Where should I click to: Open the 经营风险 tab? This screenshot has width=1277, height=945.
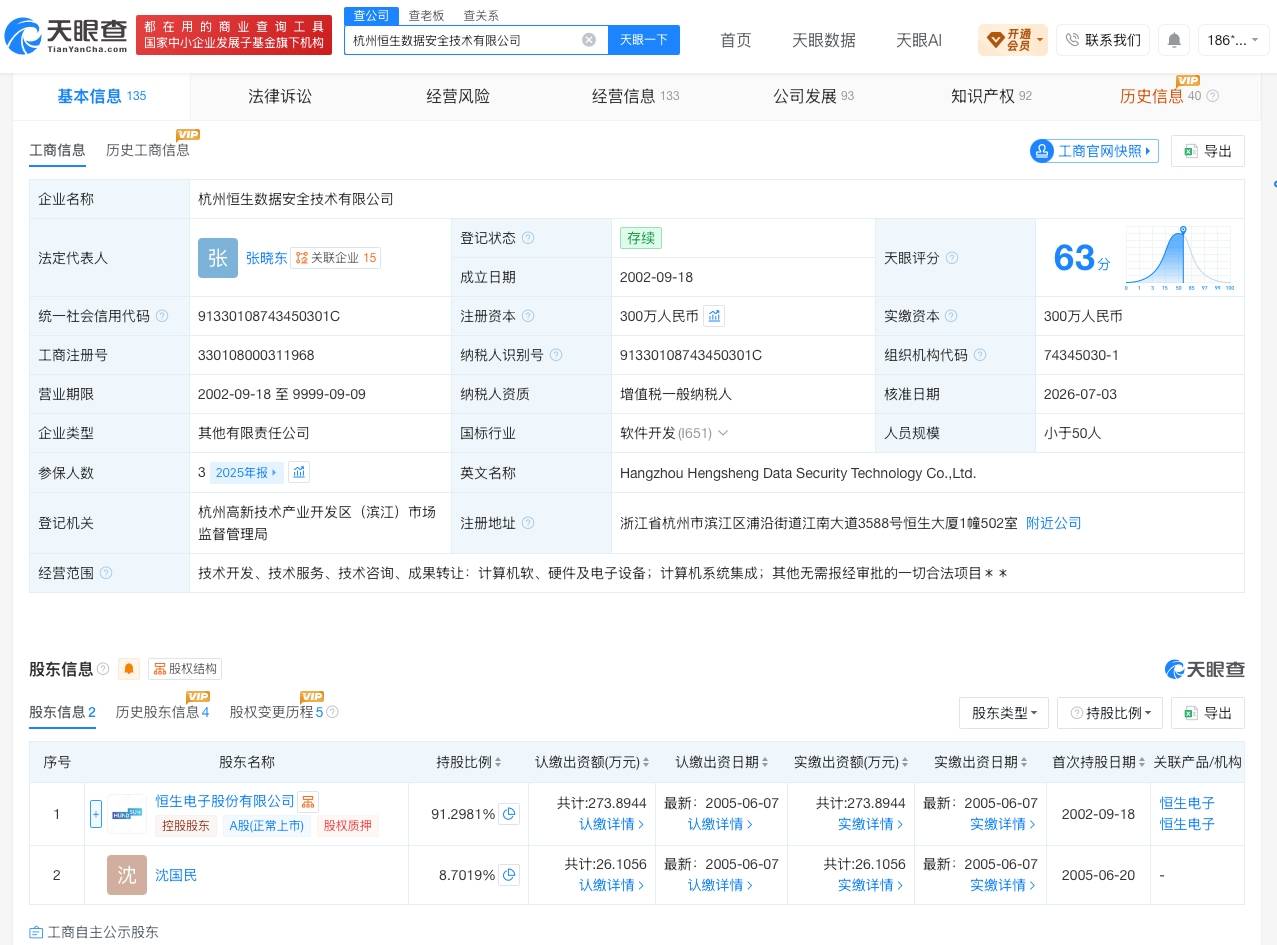tap(458, 96)
